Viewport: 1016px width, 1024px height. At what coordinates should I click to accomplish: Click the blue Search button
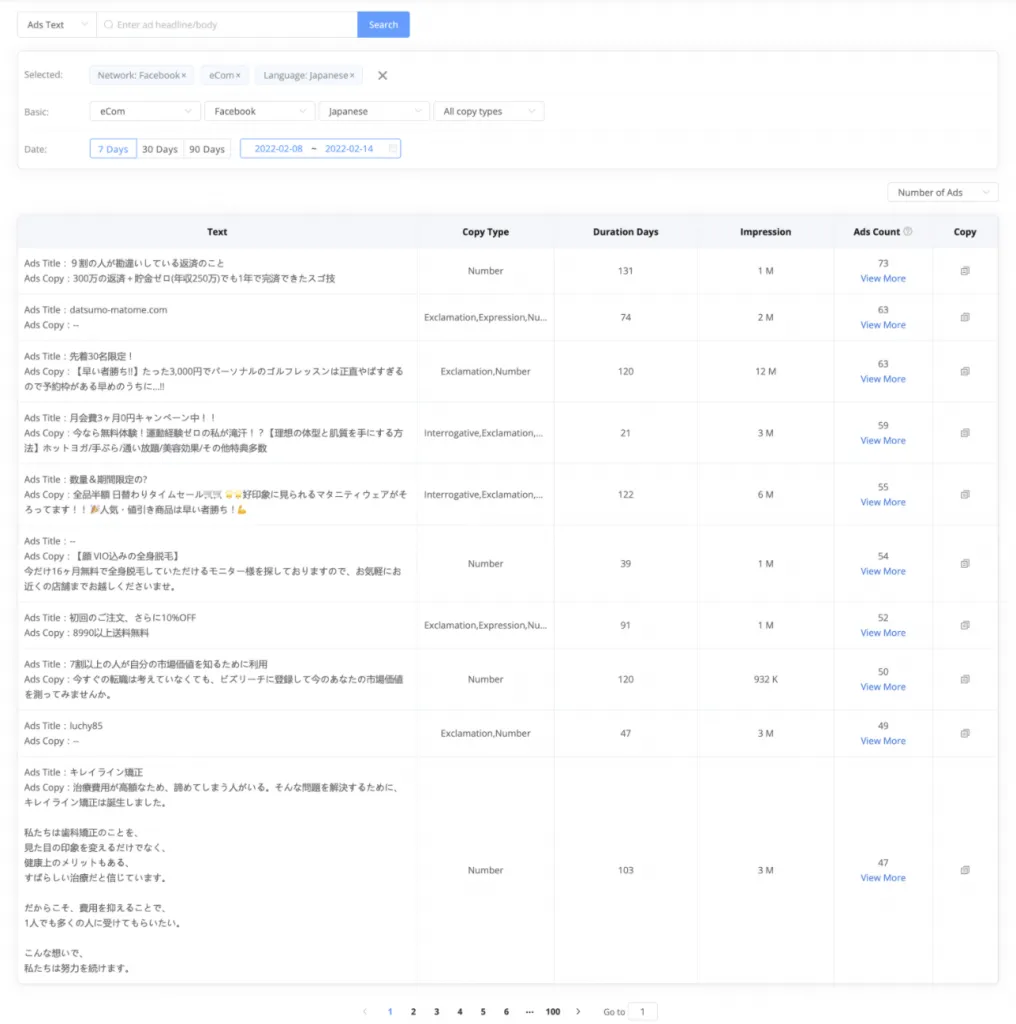(x=383, y=25)
